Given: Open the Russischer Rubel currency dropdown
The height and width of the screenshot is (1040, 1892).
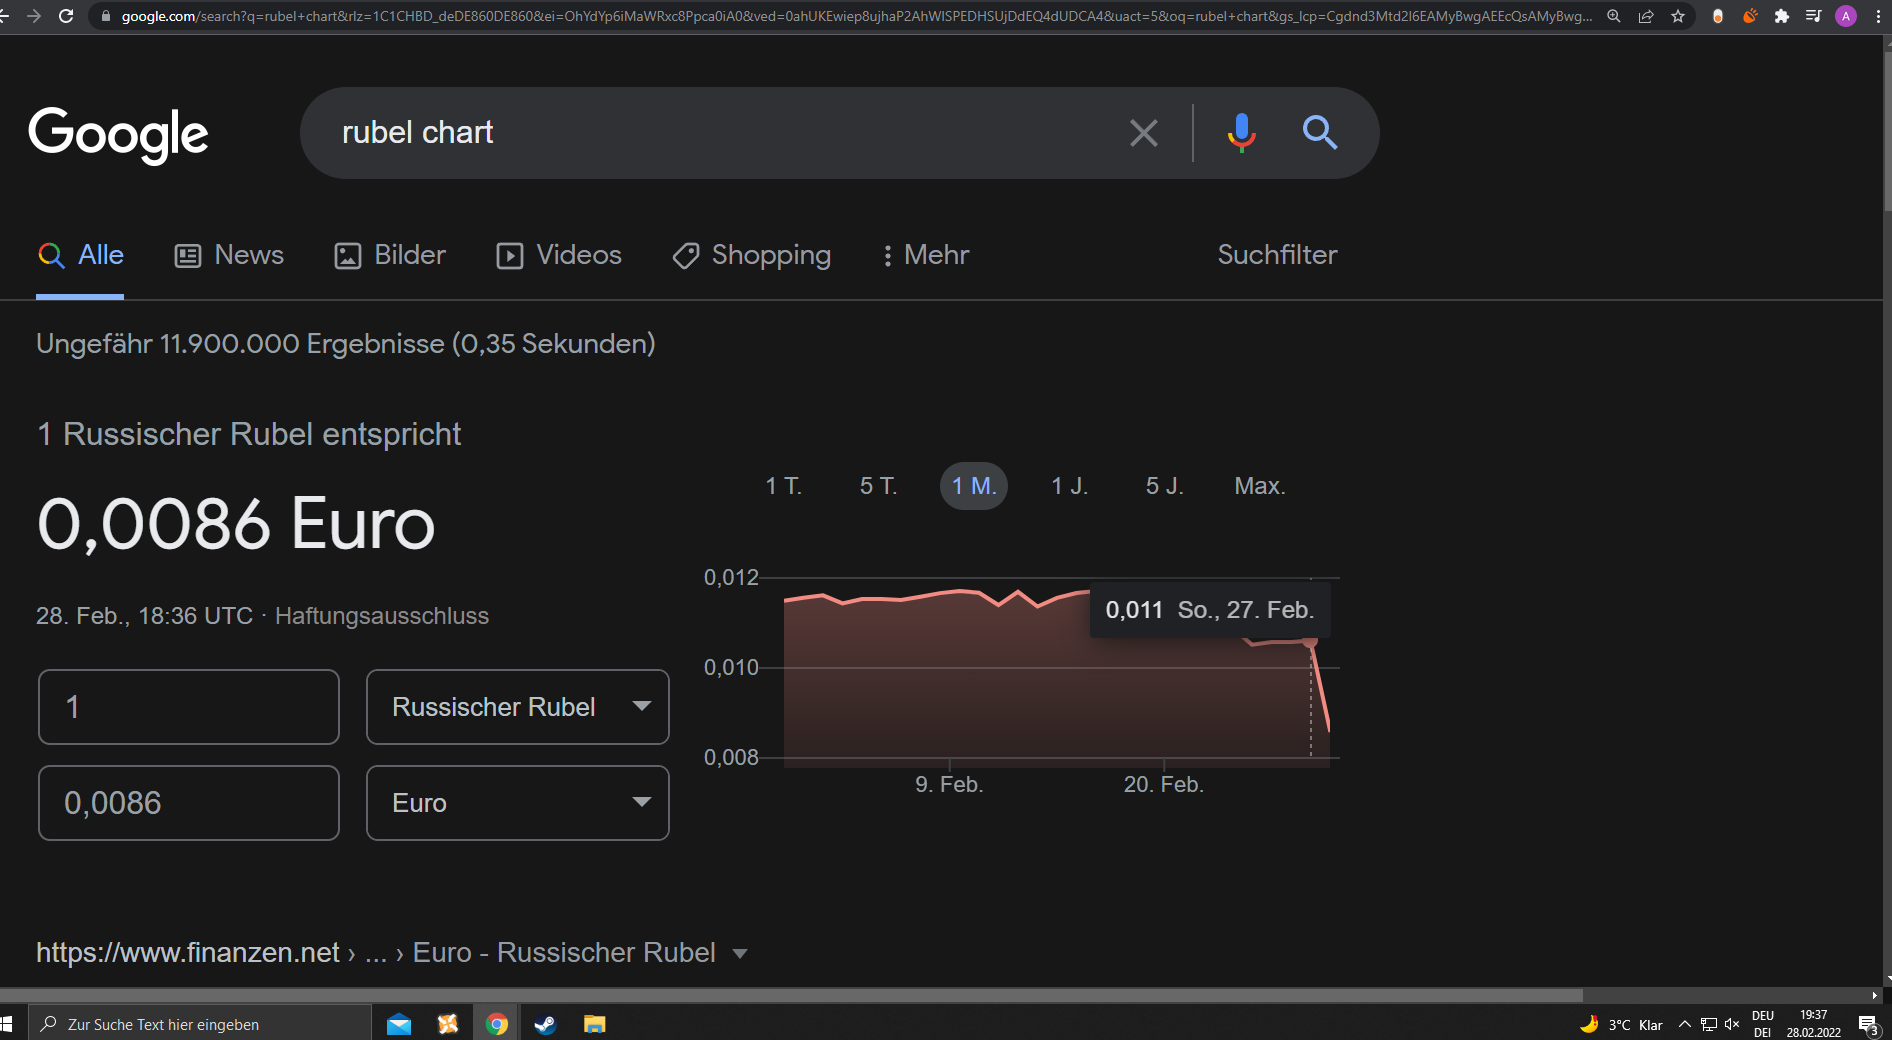Looking at the screenshot, I should pos(518,707).
